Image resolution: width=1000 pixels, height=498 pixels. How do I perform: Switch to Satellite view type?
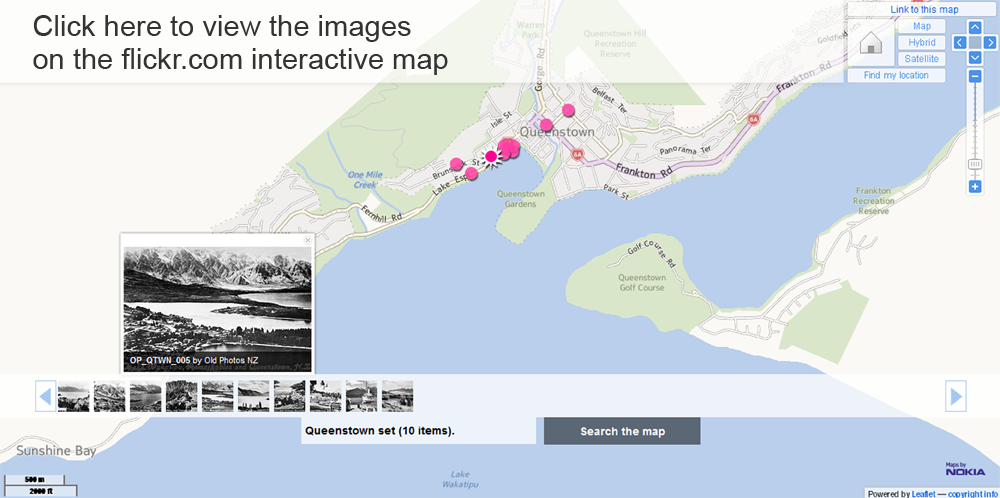click(x=921, y=59)
